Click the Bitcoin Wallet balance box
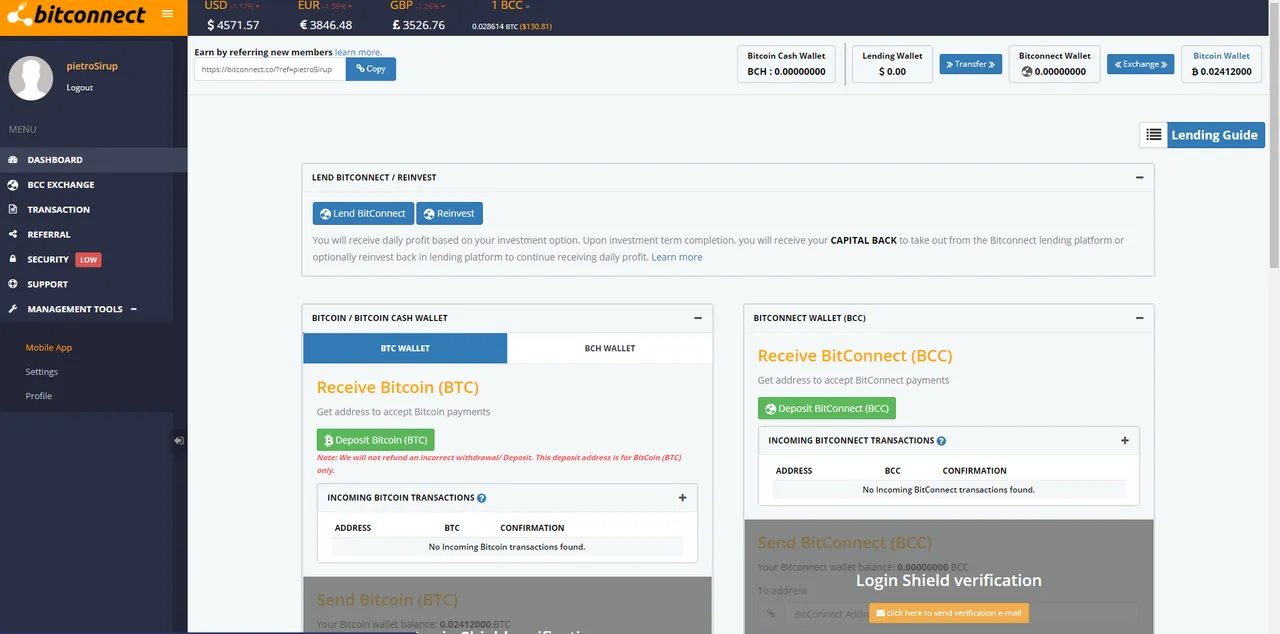Image resolution: width=1280 pixels, height=634 pixels. tap(1221, 64)
